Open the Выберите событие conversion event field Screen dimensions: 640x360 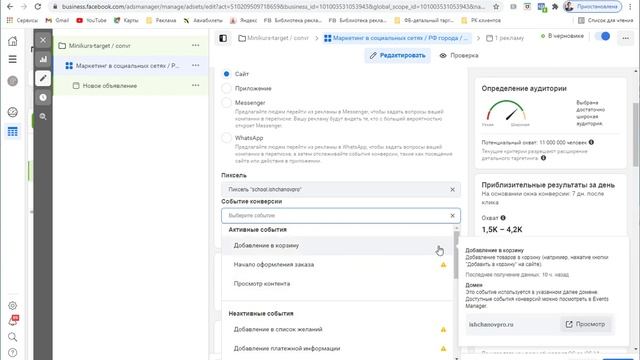coord(341,216)
